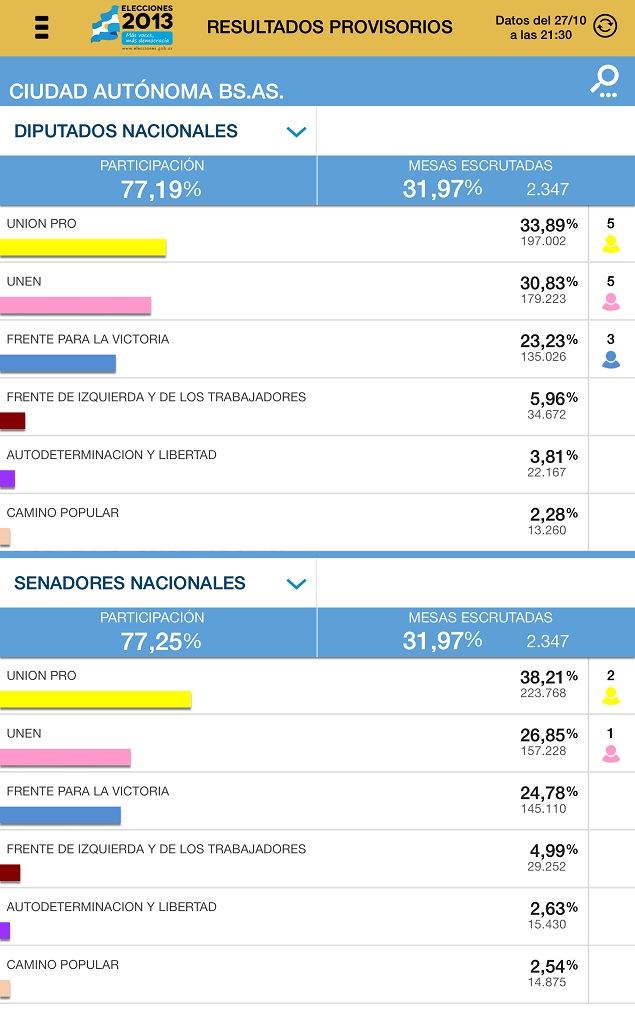The image size is (635, 1018).
Task: Open the magnifier search icon
Action: click(x=604, y=82)
